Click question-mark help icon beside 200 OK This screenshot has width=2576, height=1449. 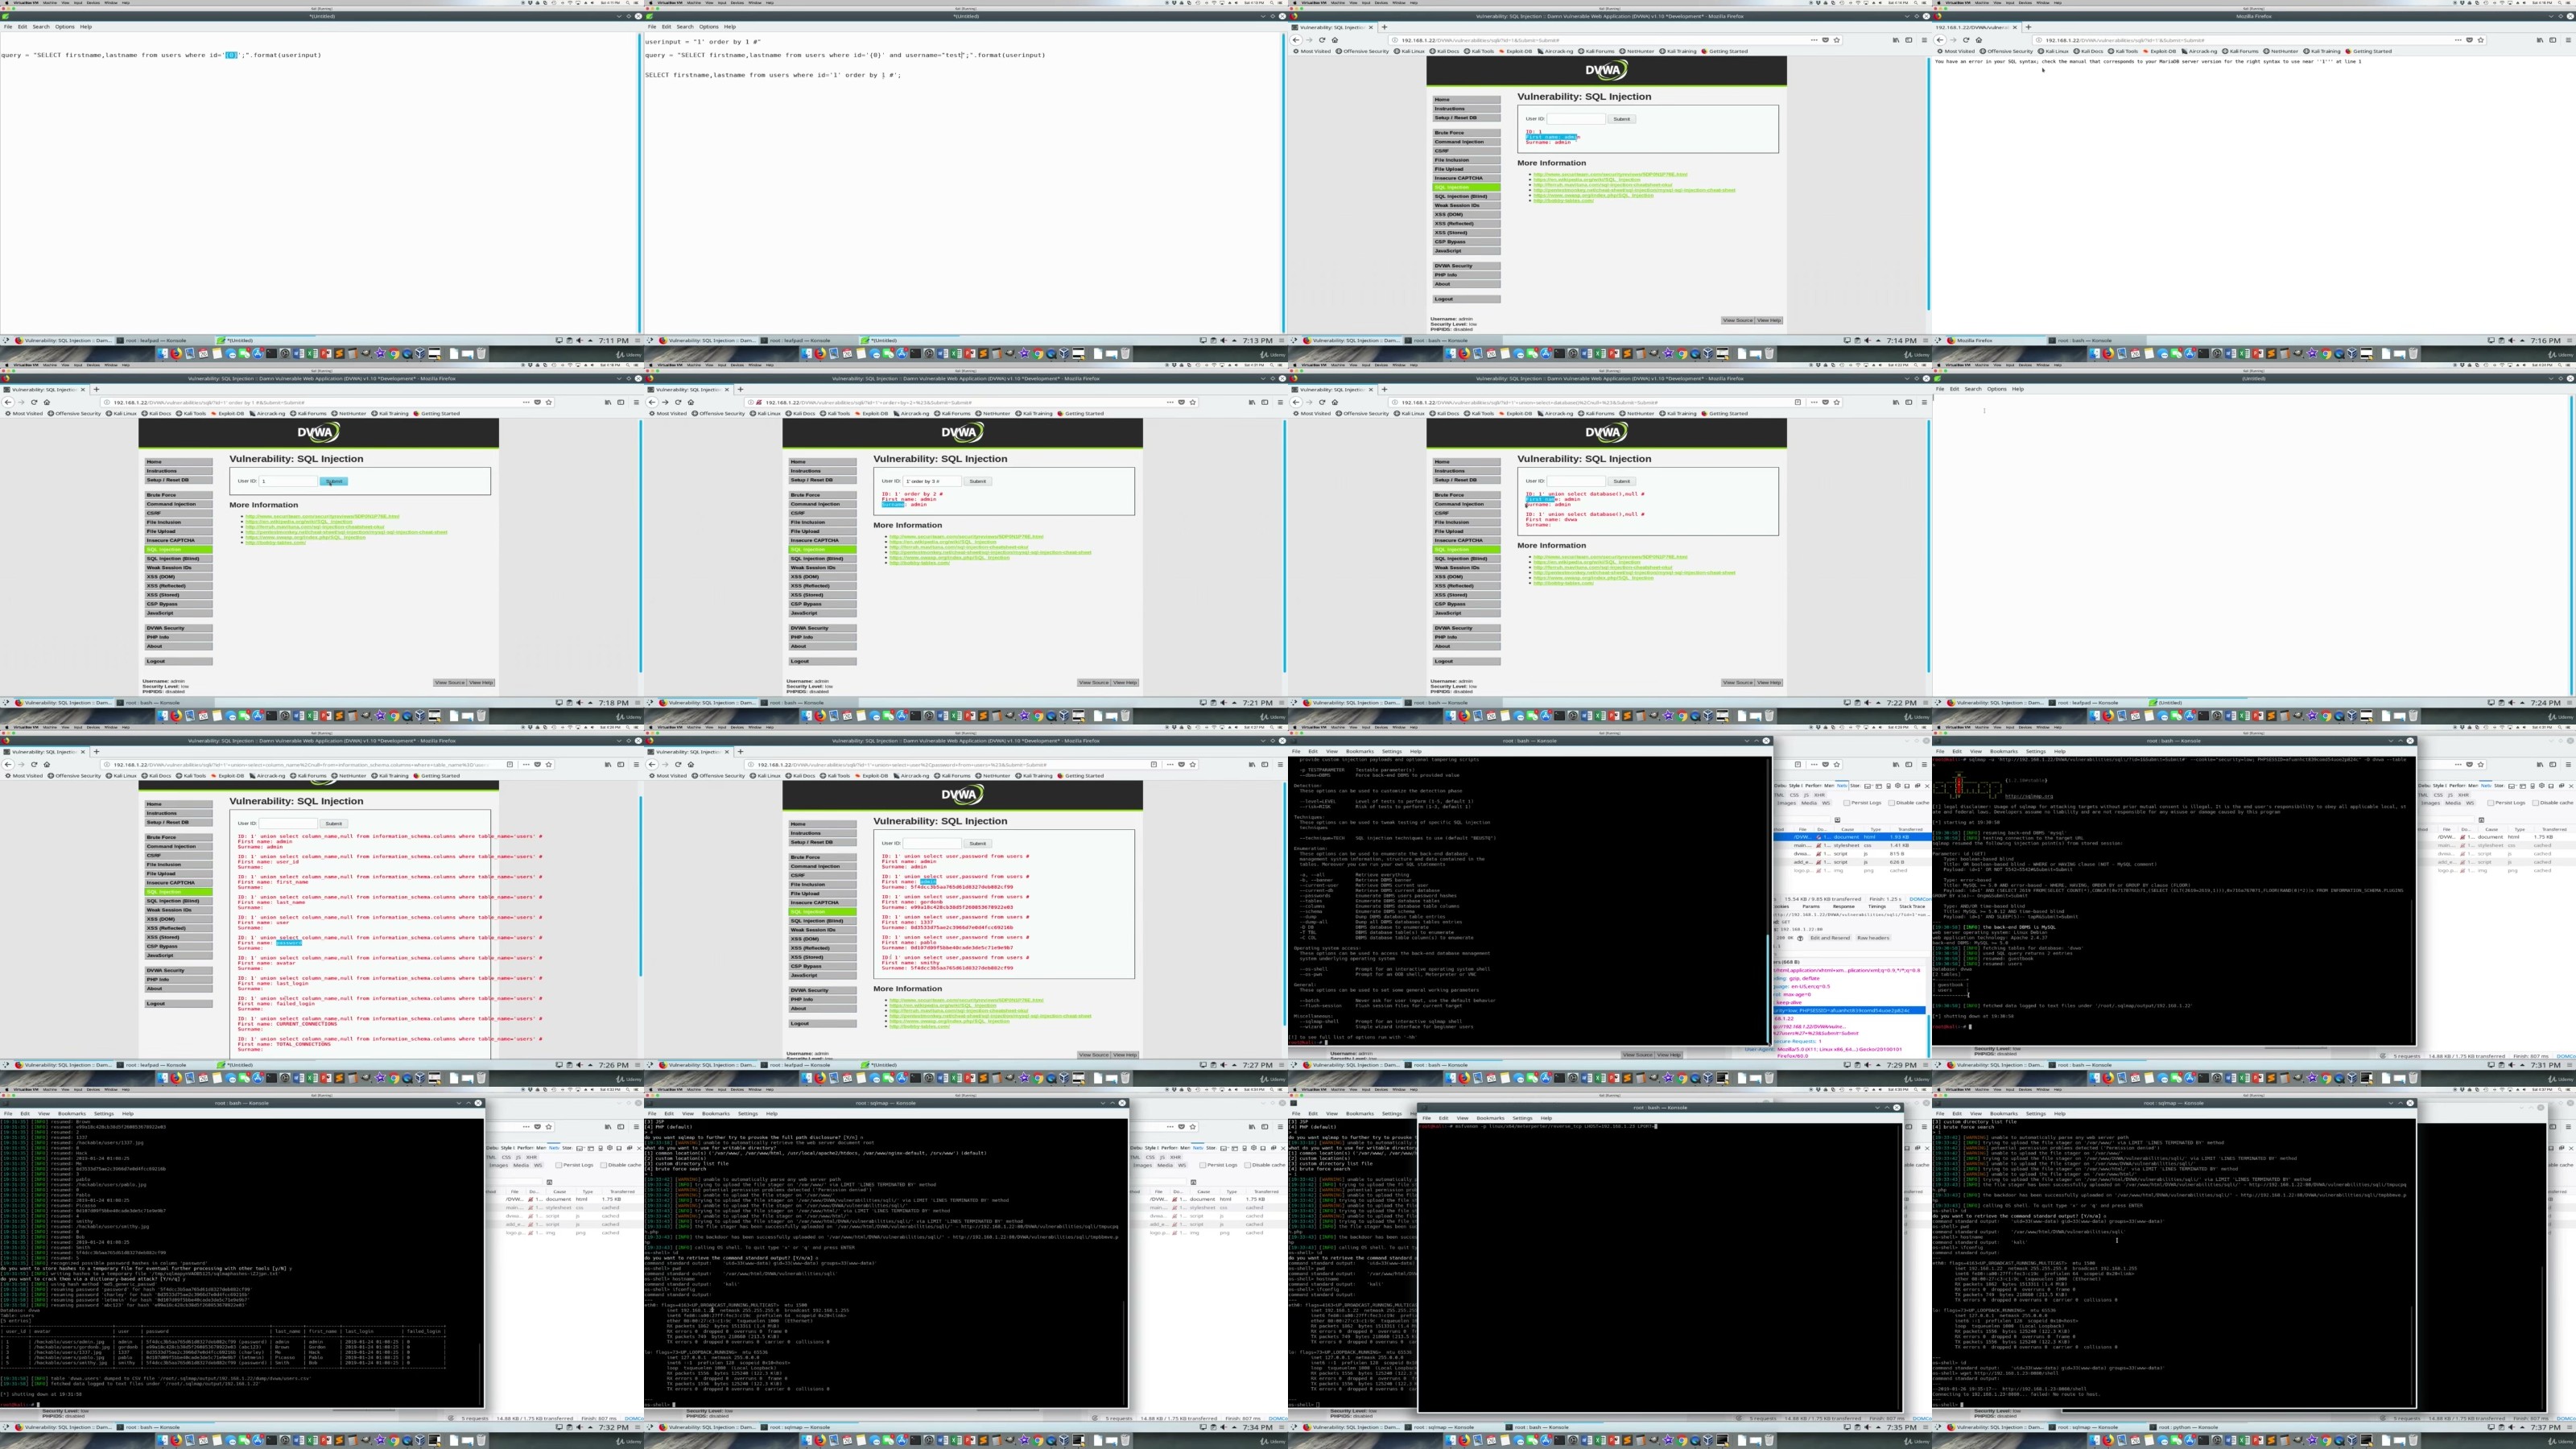click(1801, 938)
